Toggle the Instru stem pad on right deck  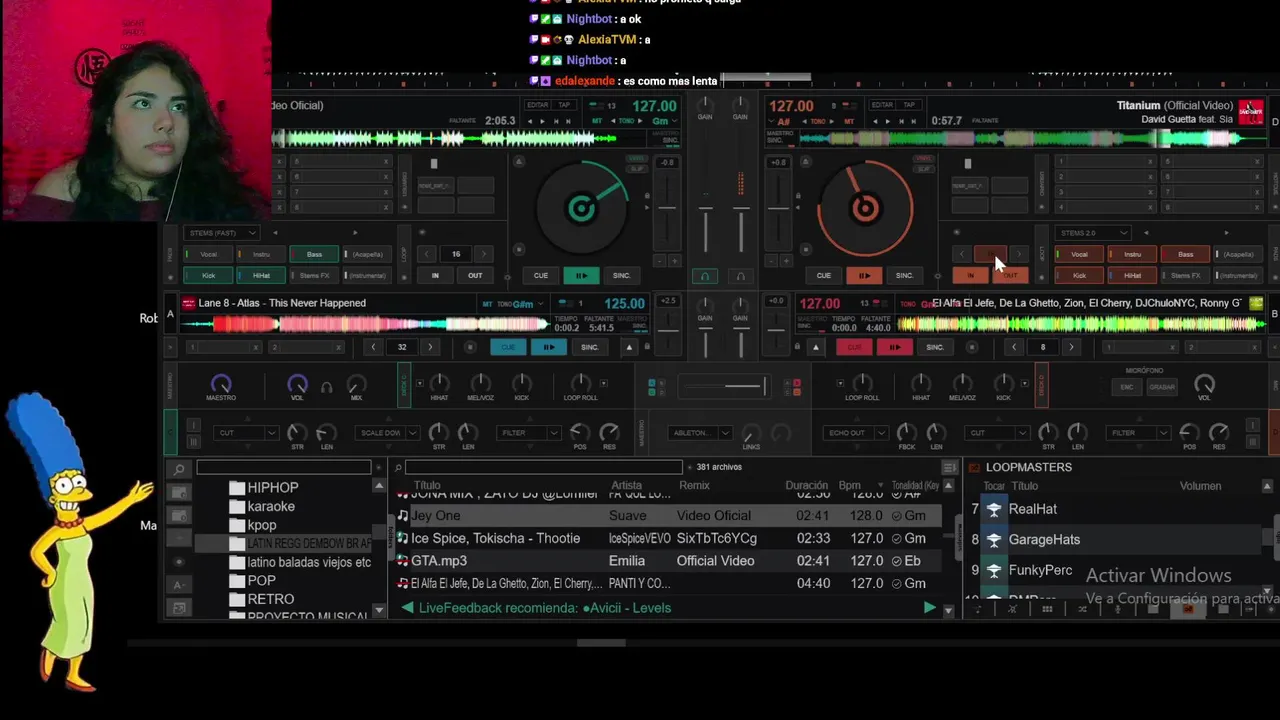tap(1132, 254)
